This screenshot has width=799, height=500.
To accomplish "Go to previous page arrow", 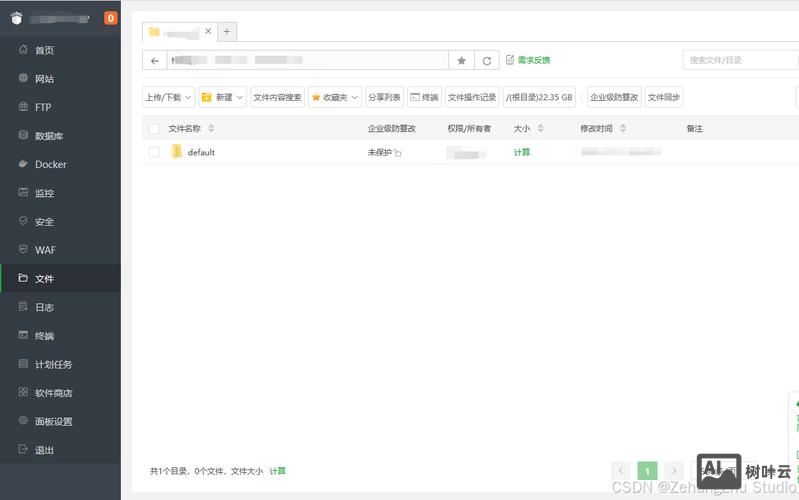I will click(x=621, y=471).
